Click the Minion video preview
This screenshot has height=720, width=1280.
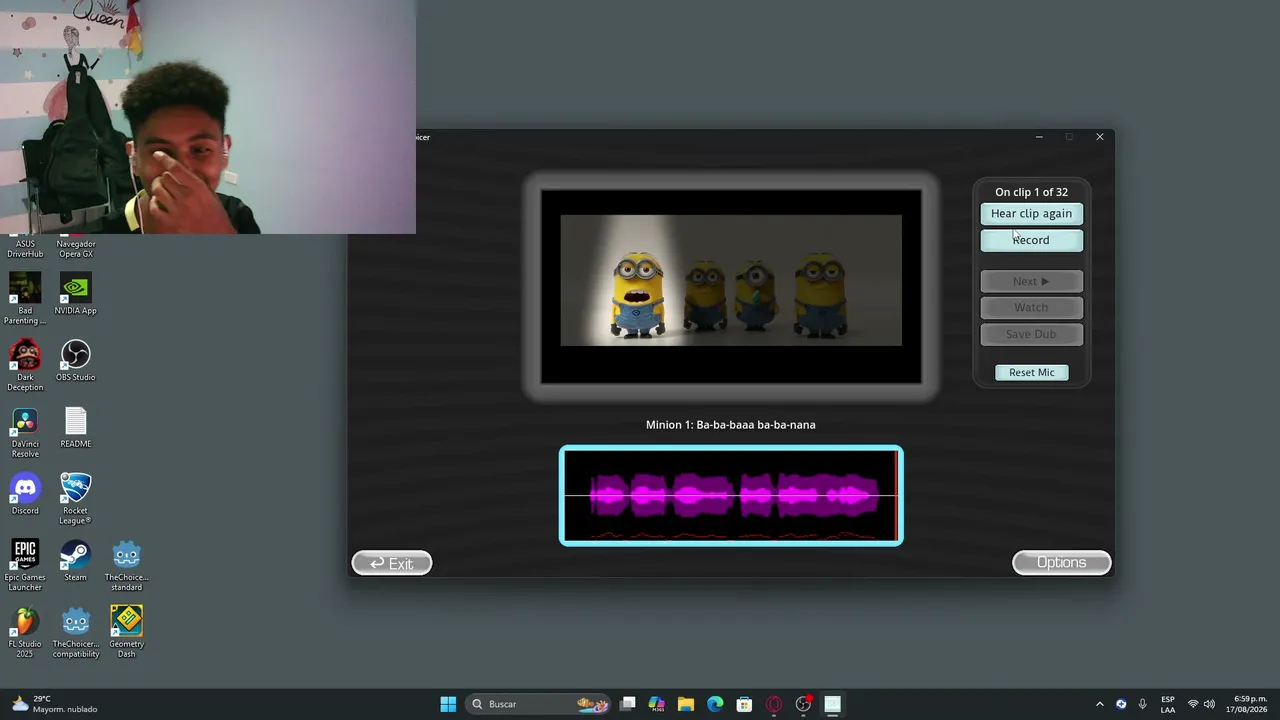point(731,286)
